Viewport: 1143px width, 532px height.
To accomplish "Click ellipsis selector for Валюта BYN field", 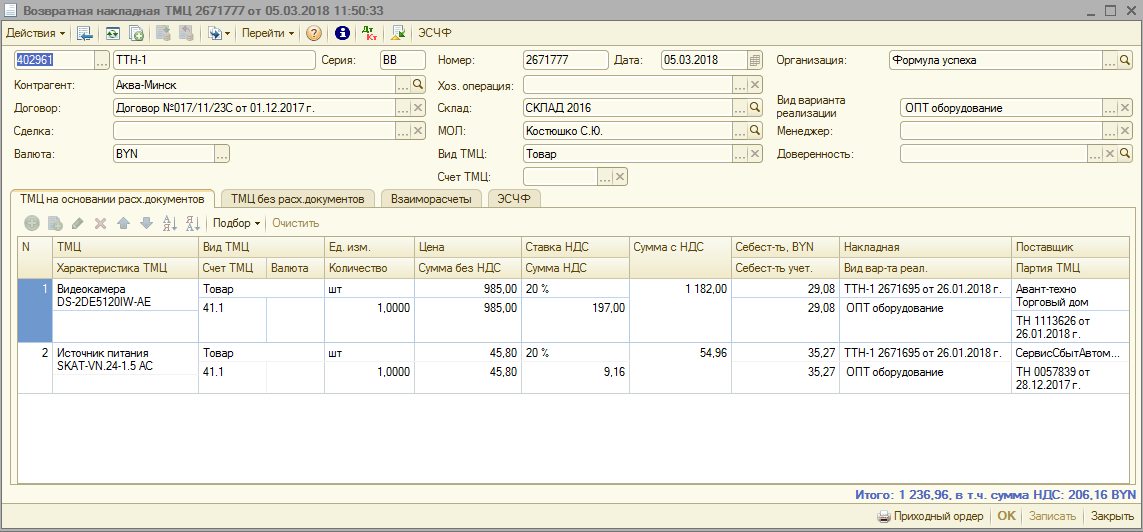I will (x=222, y=154).
